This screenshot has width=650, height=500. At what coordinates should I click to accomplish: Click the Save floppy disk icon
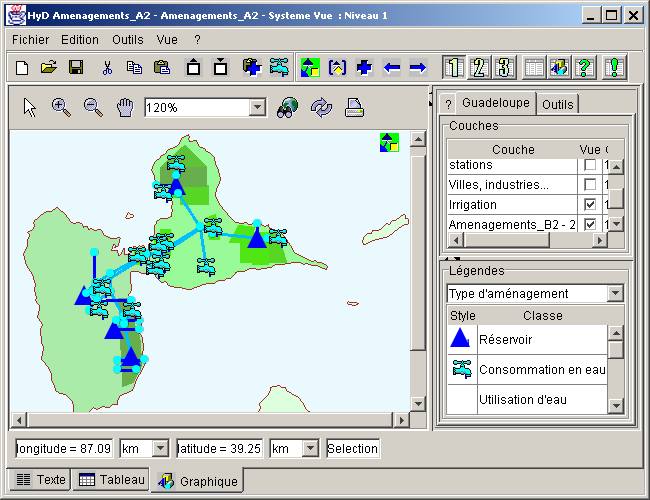75,67
